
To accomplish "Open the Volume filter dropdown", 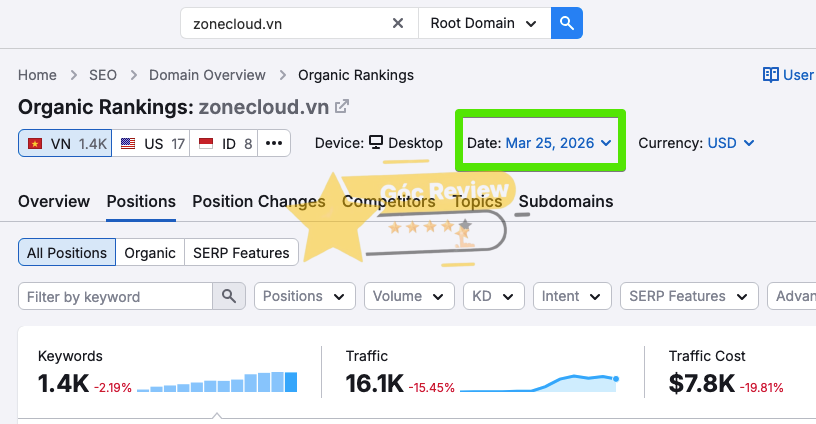I will click(409, 297).
